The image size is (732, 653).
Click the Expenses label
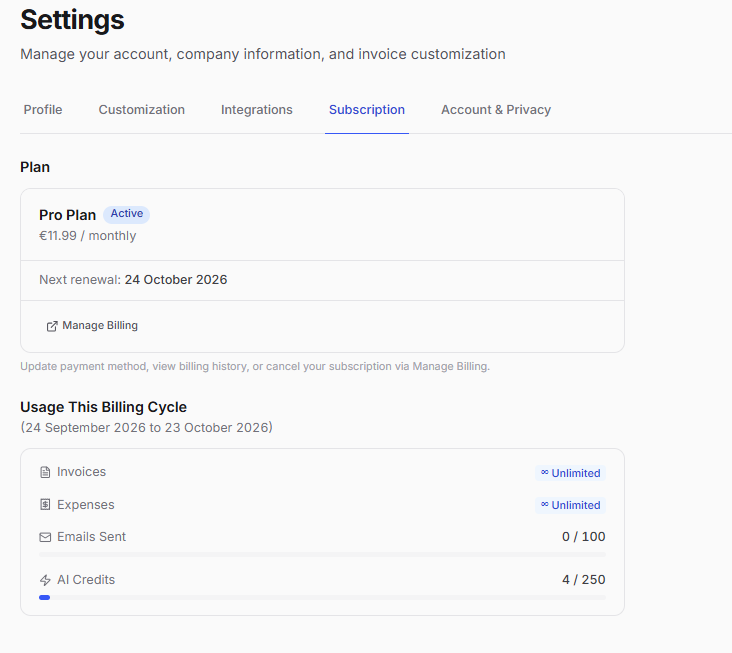(x=86, y=505)
